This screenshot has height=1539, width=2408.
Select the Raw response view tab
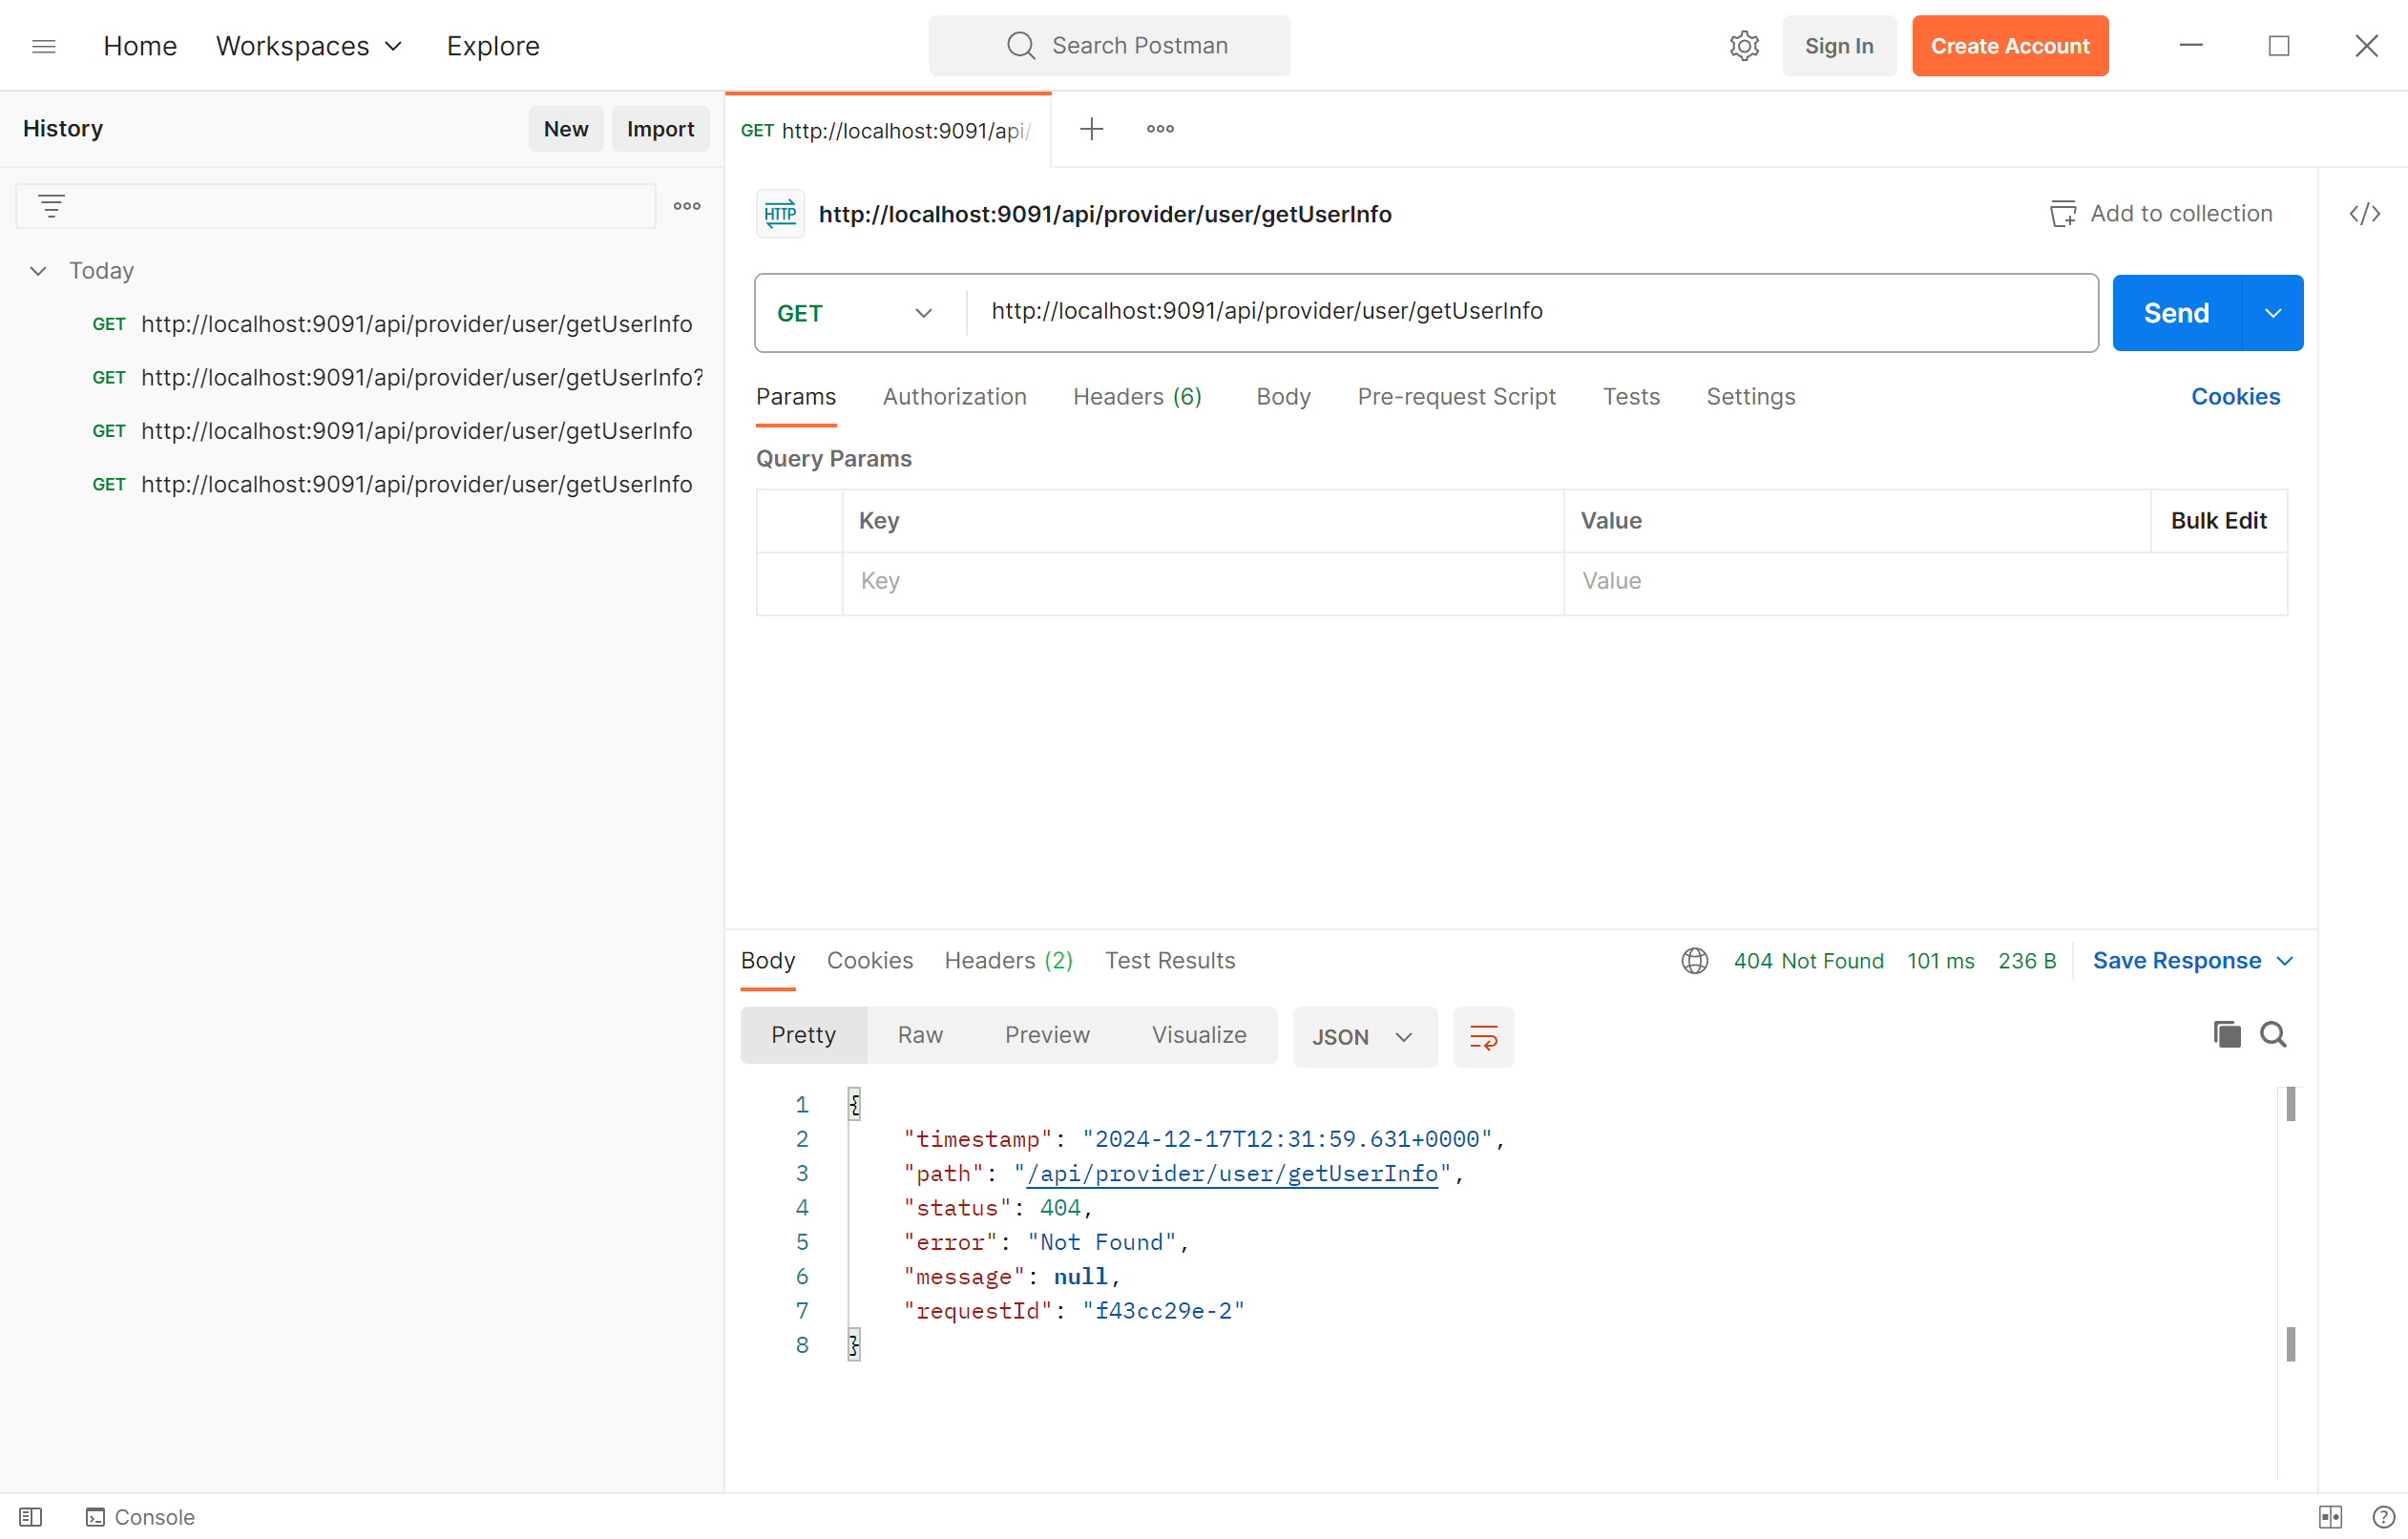(x=919, y=1035)
